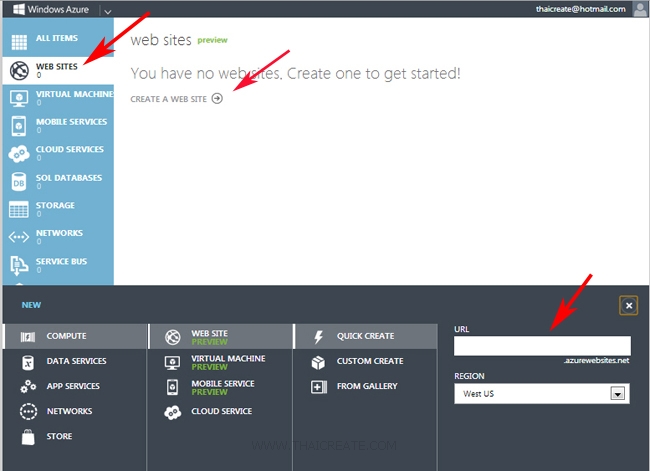The width and height of the screenshot is (650, 471).
Task: Open the Virtual Machines monitor icon in sidebar
Action: (x=19, y=99)
